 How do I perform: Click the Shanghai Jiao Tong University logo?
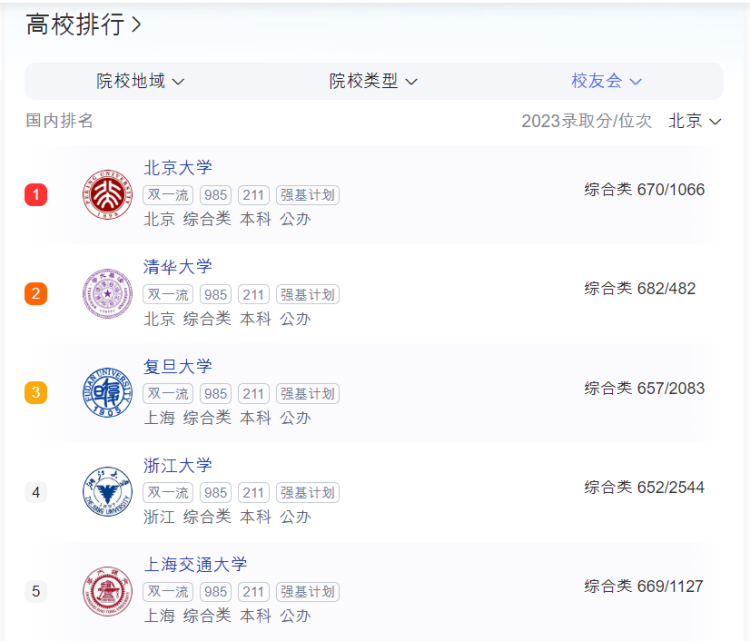click(108, 591)
